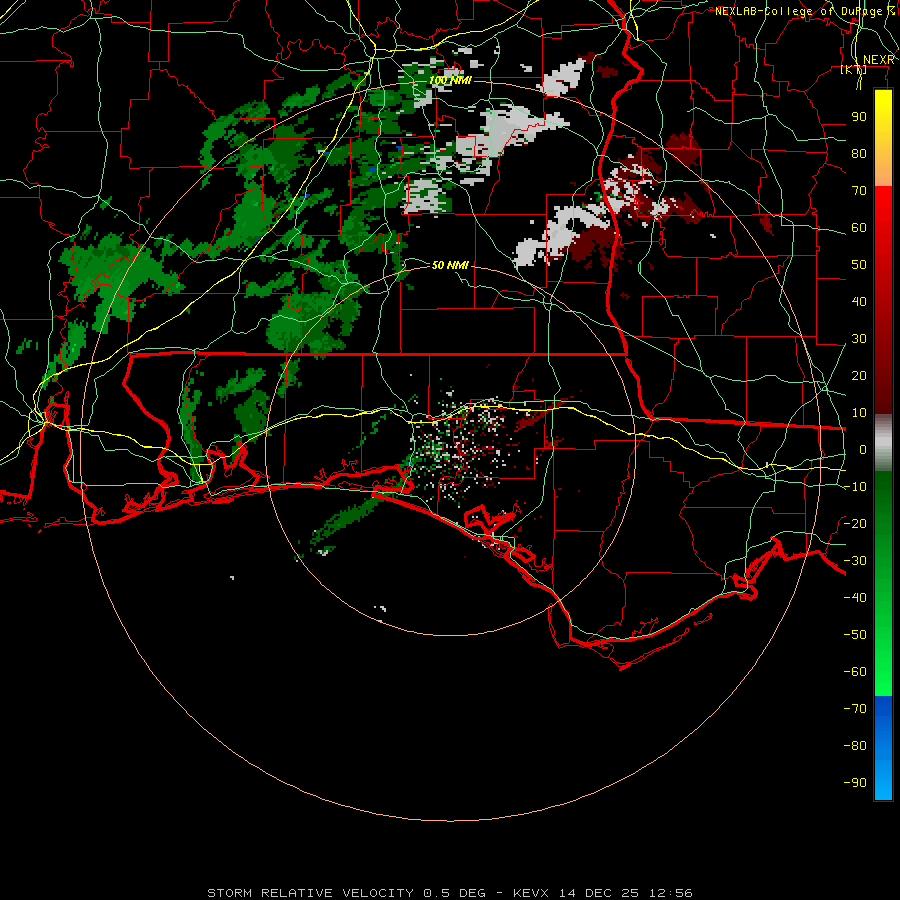Click the 50 value on the velocity scale
This screenshot has height=900, width=900.
(x=859, y=265)
